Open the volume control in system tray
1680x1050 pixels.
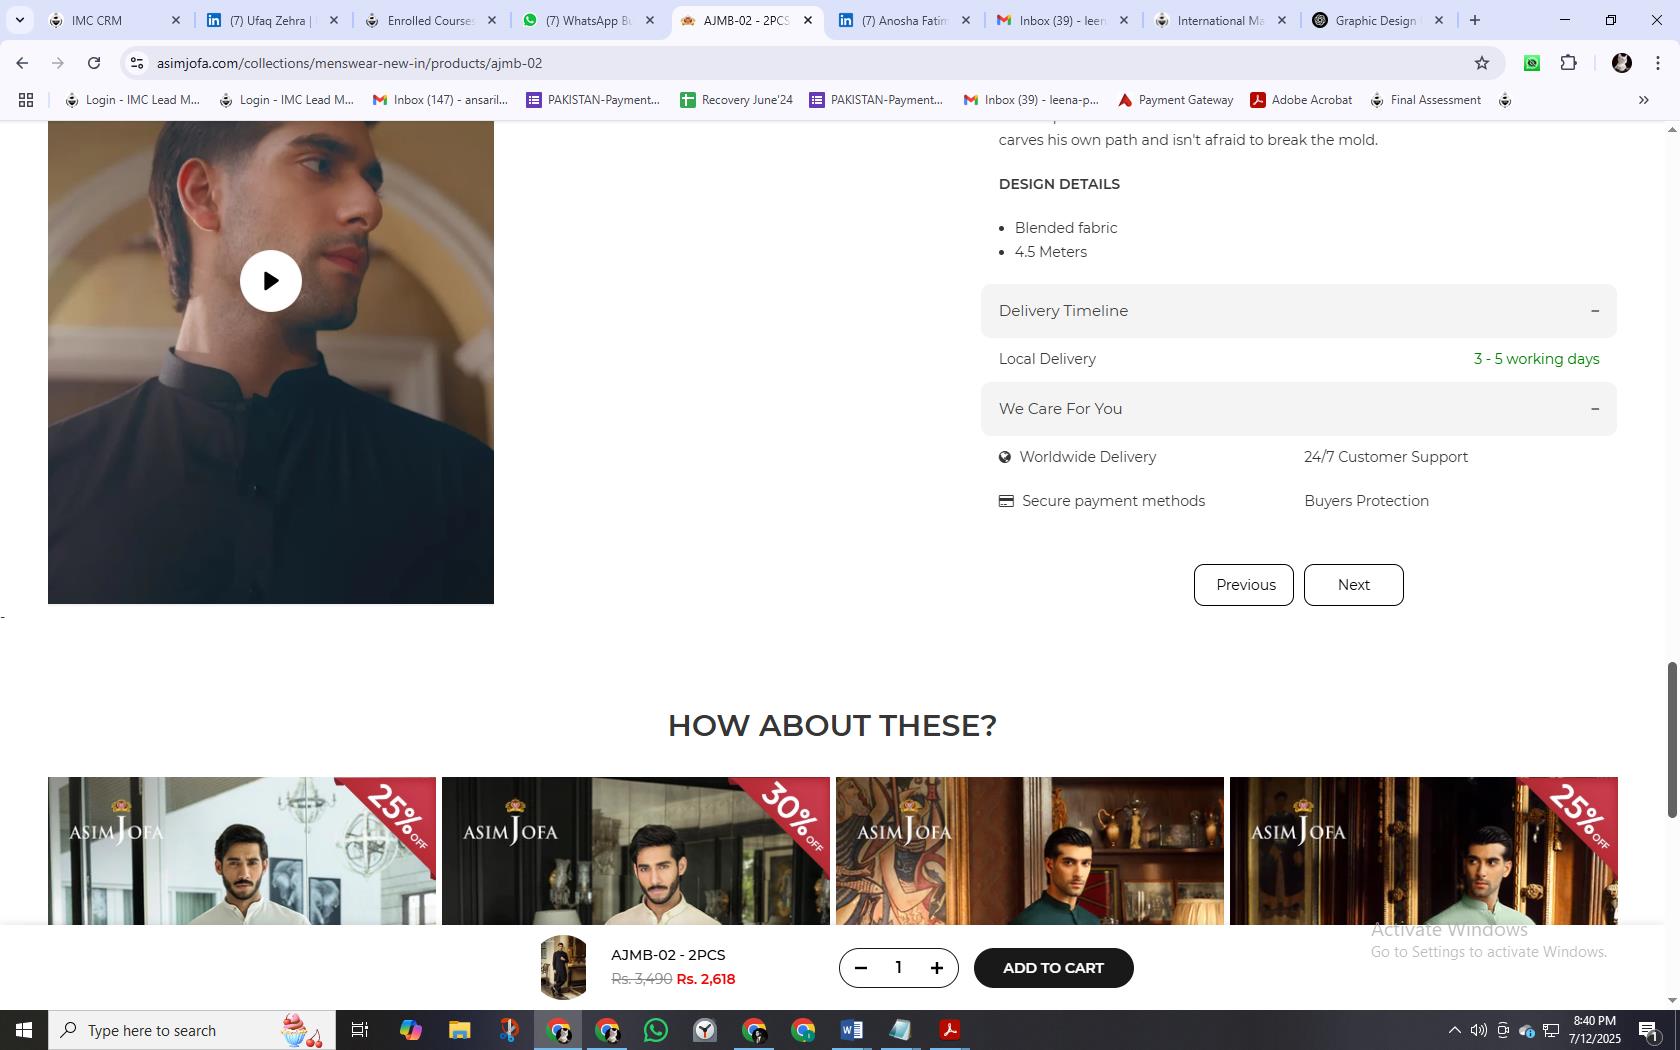pyautogui.click(x=1479, y=1030)
